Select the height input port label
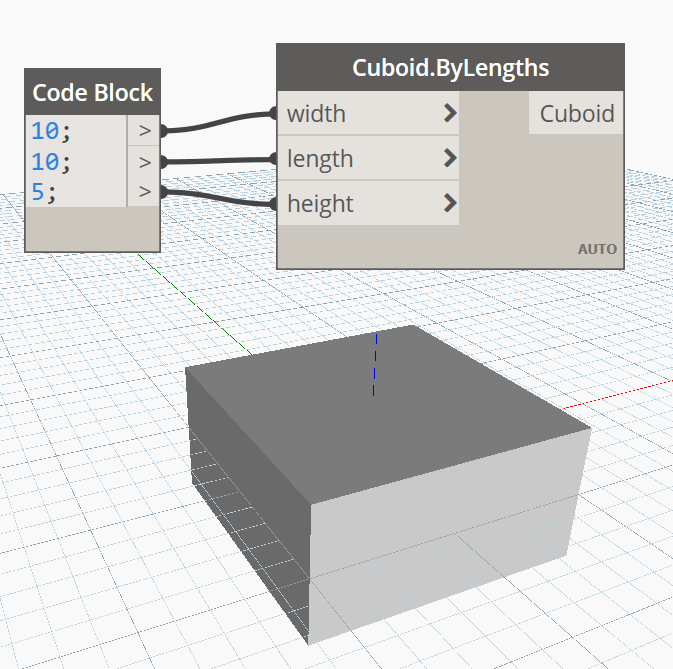 click(320, 204)
